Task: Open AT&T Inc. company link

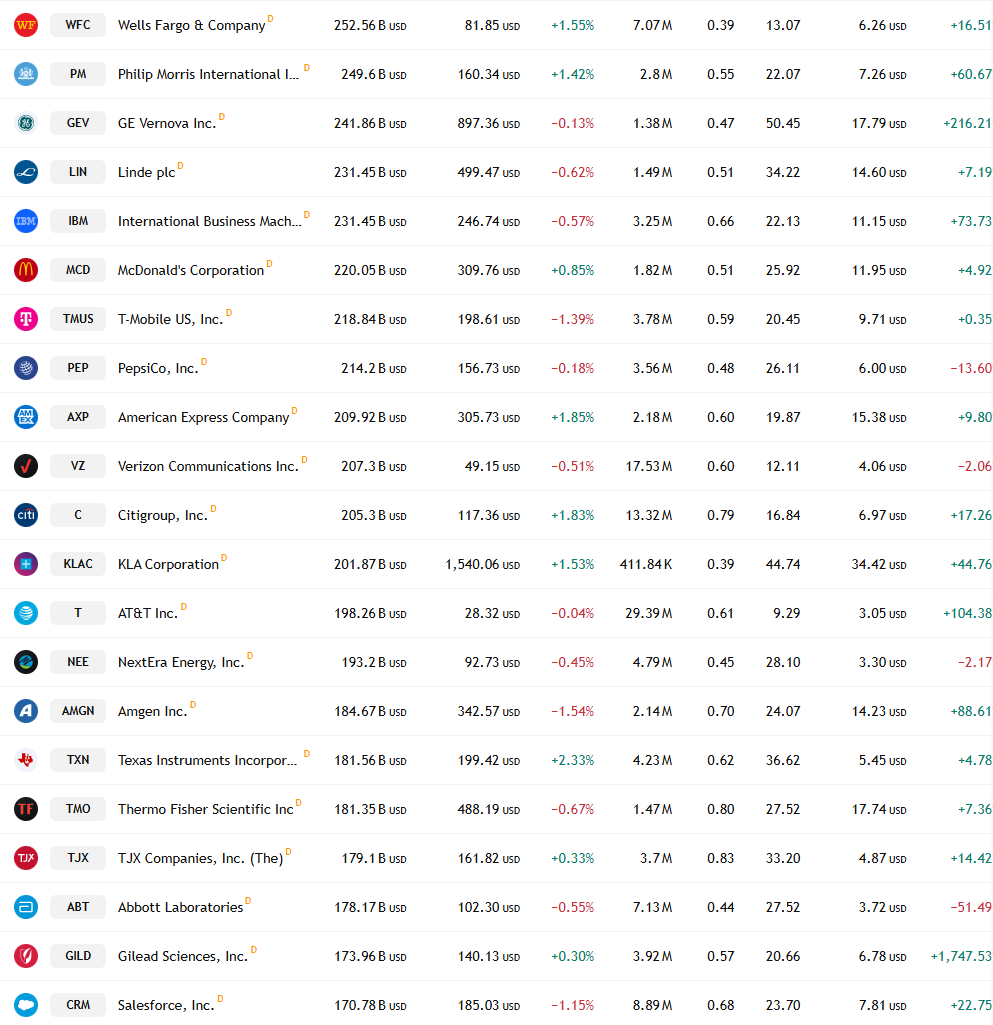Action: click(148, 614)
